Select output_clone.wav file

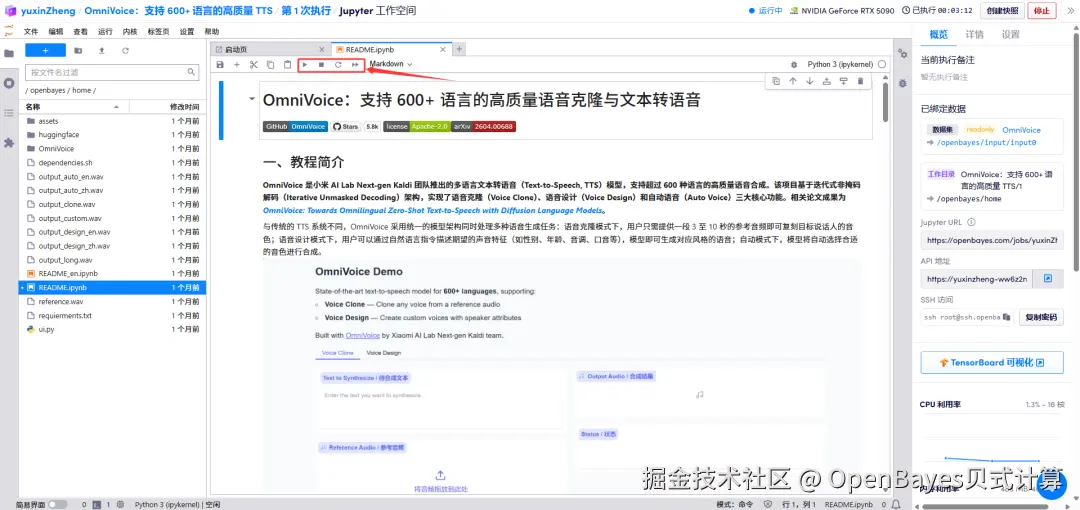114,204
